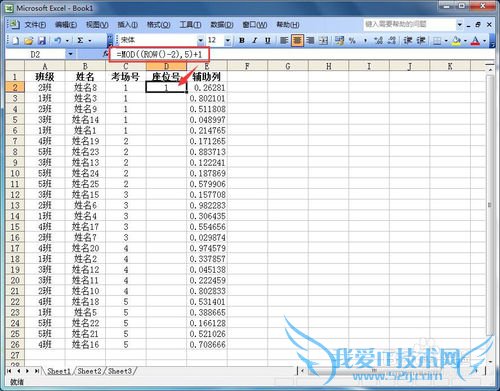
Task: Click the Align Left icon
Action: click(x=284, y=41)
